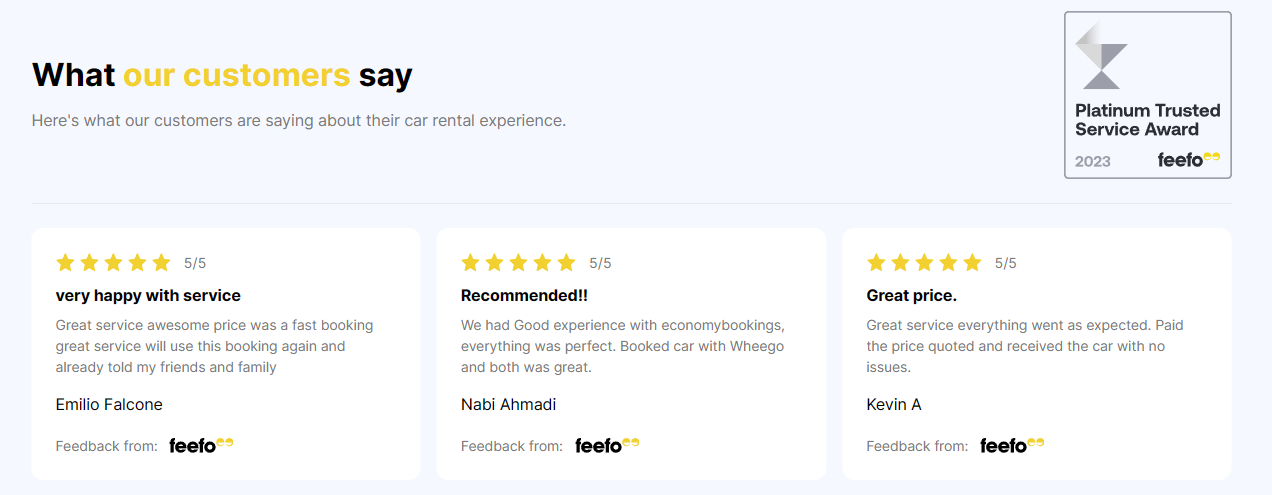Click reviewer name Nabi Ahmadi
Screen dimensions: 1272x495
pos(508,404)
